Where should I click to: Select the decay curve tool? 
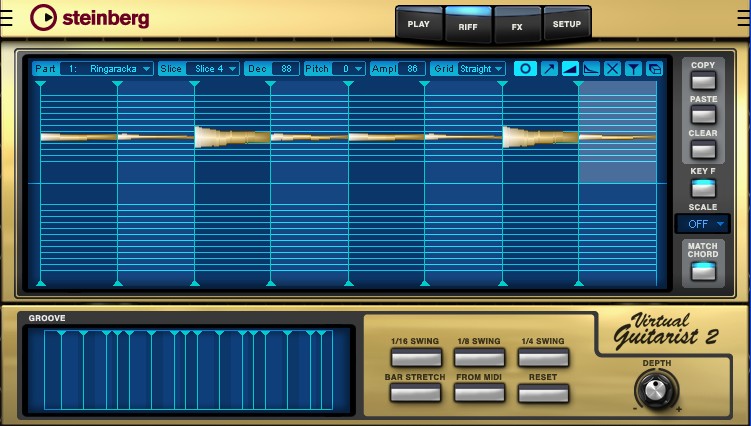(591, 69)
